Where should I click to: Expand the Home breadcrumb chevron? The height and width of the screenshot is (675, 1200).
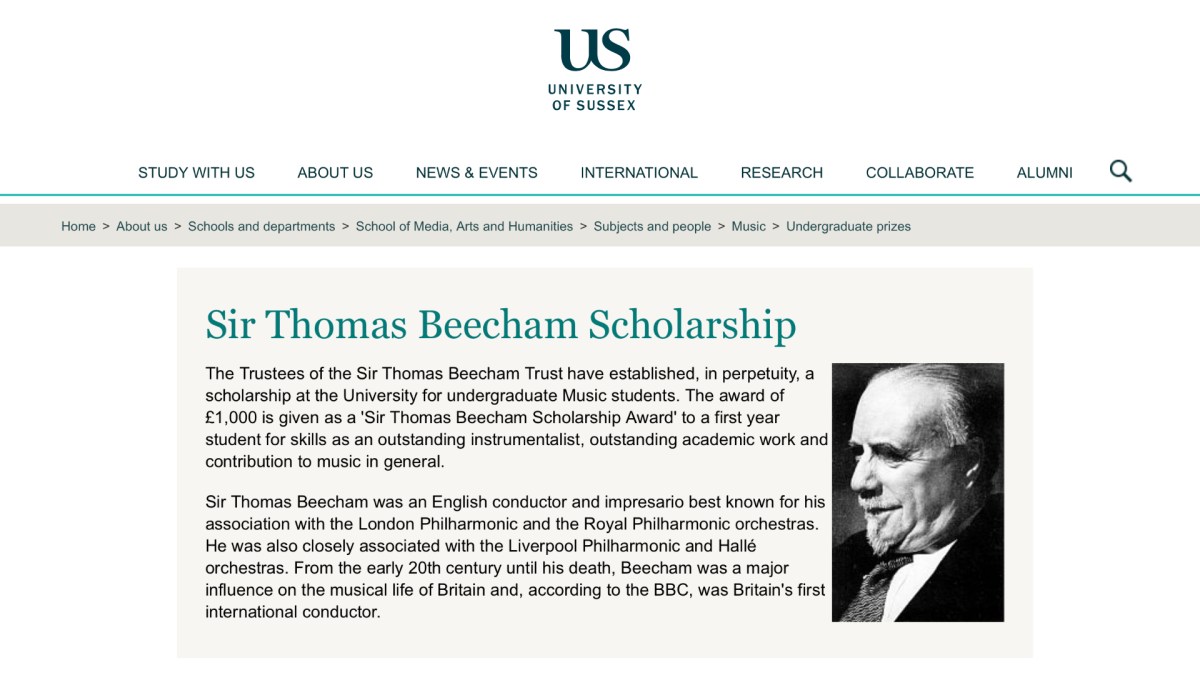pos(105,226)
